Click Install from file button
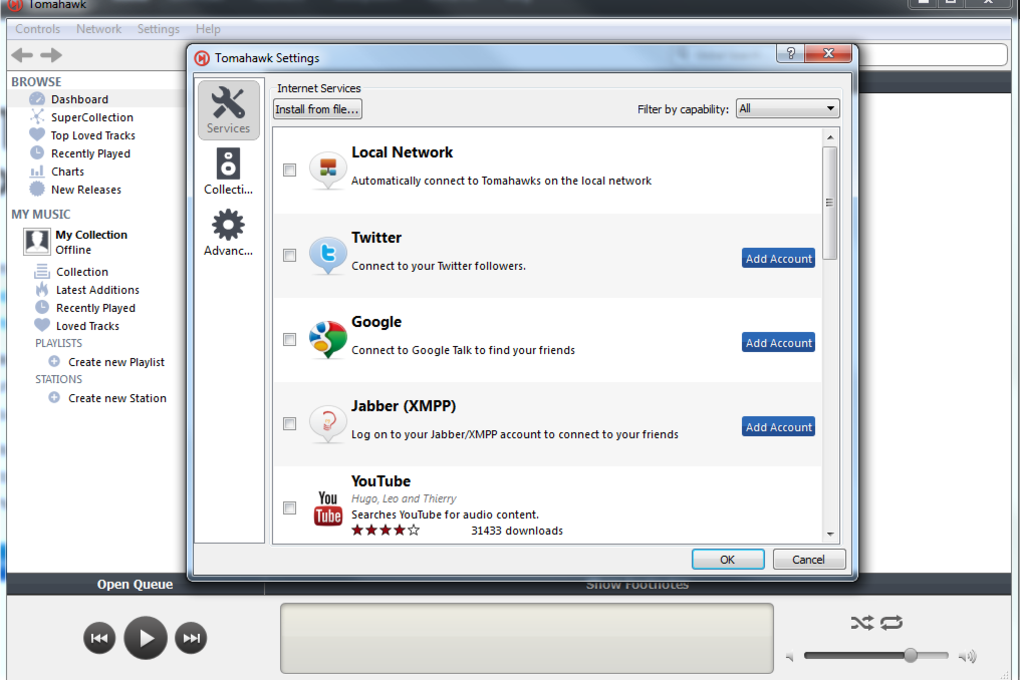This screenshot has height=680, width=1020. (317, 109)
